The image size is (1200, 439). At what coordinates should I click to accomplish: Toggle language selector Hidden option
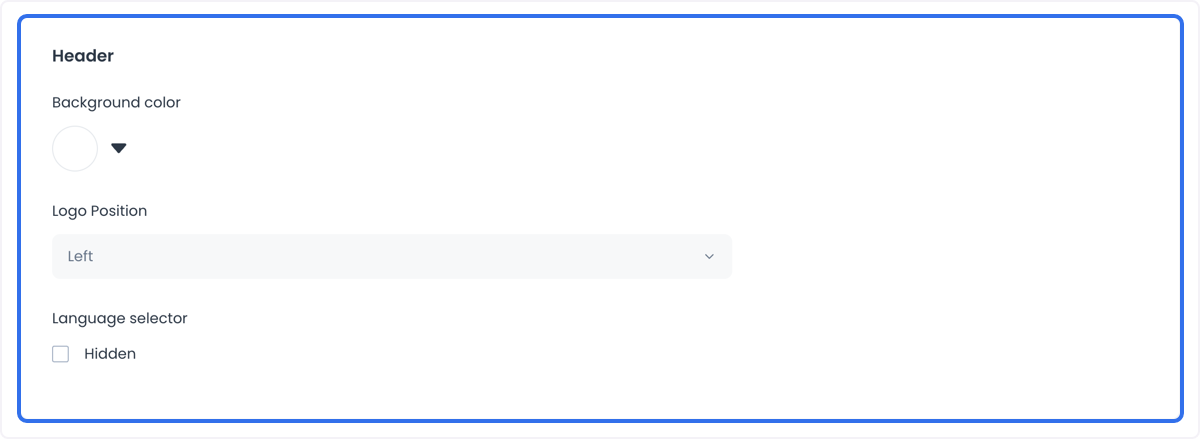click(61, 354)
